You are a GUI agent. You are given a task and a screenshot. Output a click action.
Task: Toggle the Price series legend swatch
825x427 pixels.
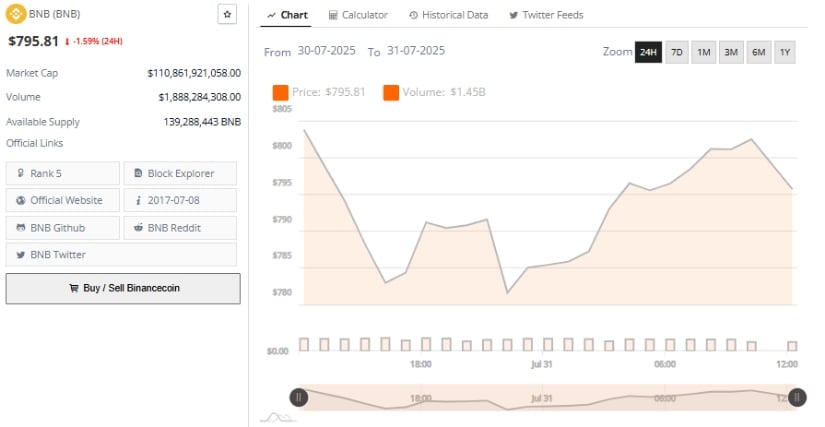[x=280, y=93]
